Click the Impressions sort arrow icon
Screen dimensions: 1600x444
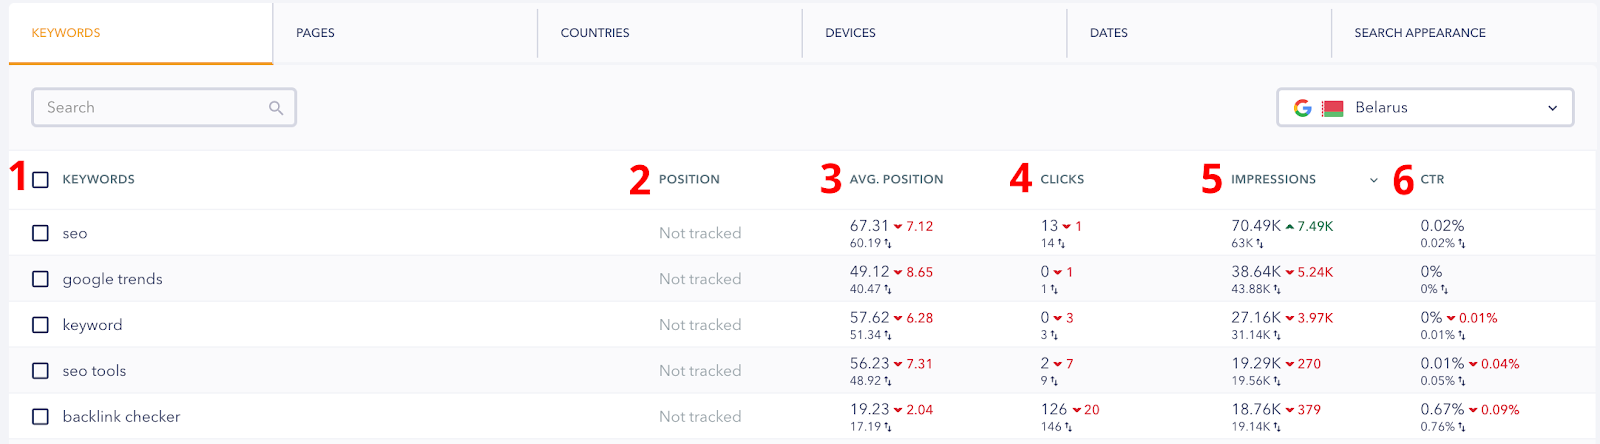(x=1373, y=180)
